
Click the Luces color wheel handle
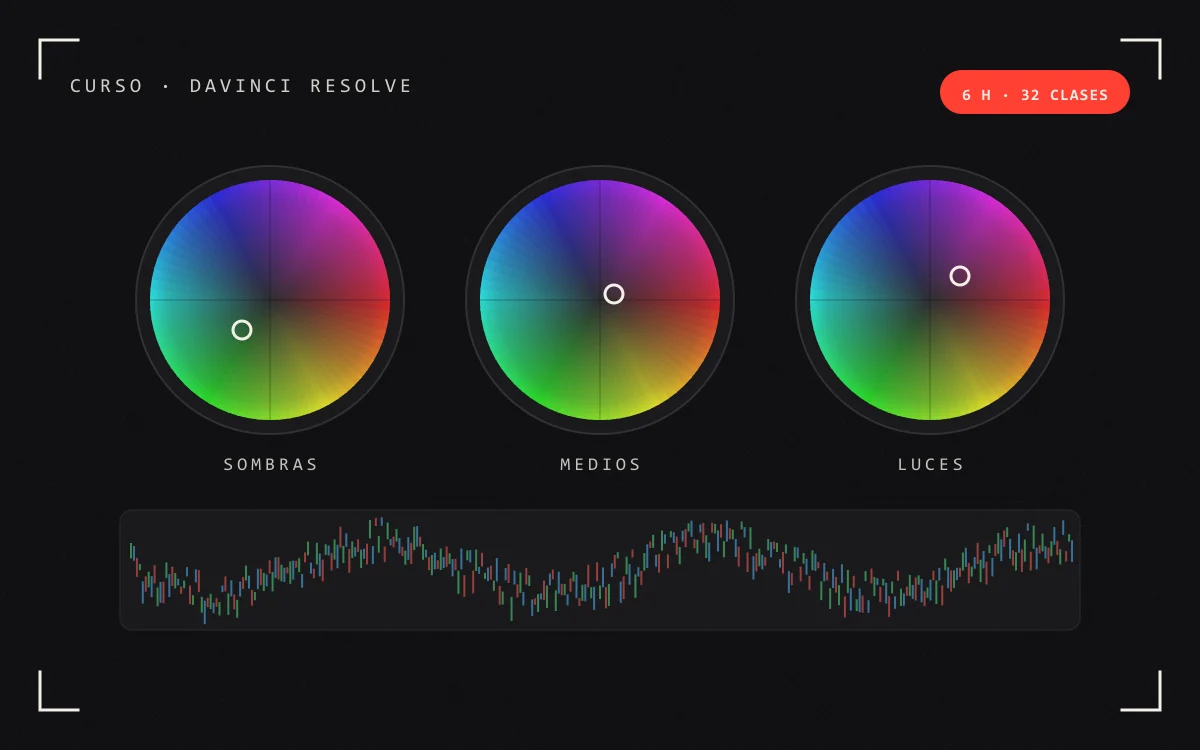tap(960, 276)
